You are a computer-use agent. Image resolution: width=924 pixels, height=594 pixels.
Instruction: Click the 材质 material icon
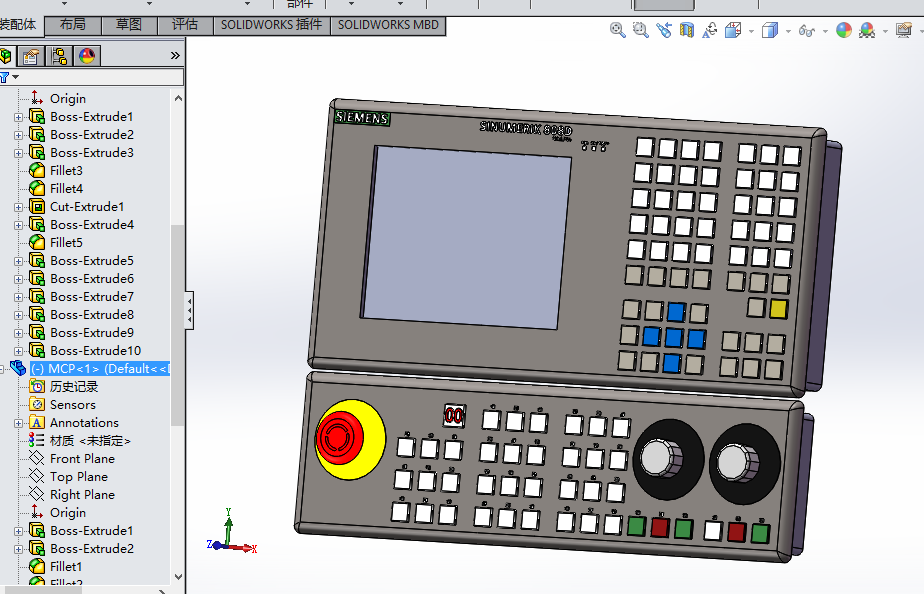(37, 440)
